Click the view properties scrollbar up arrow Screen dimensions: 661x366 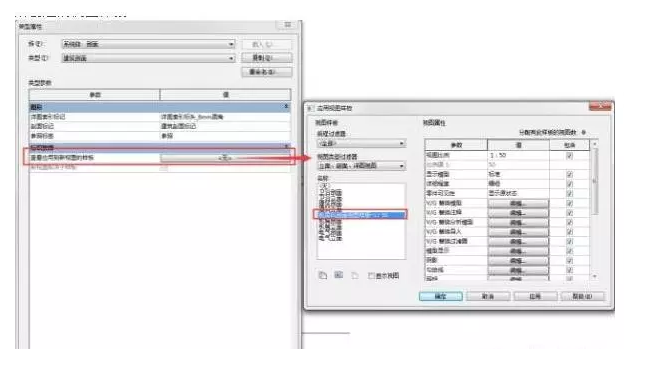point(595,145)
